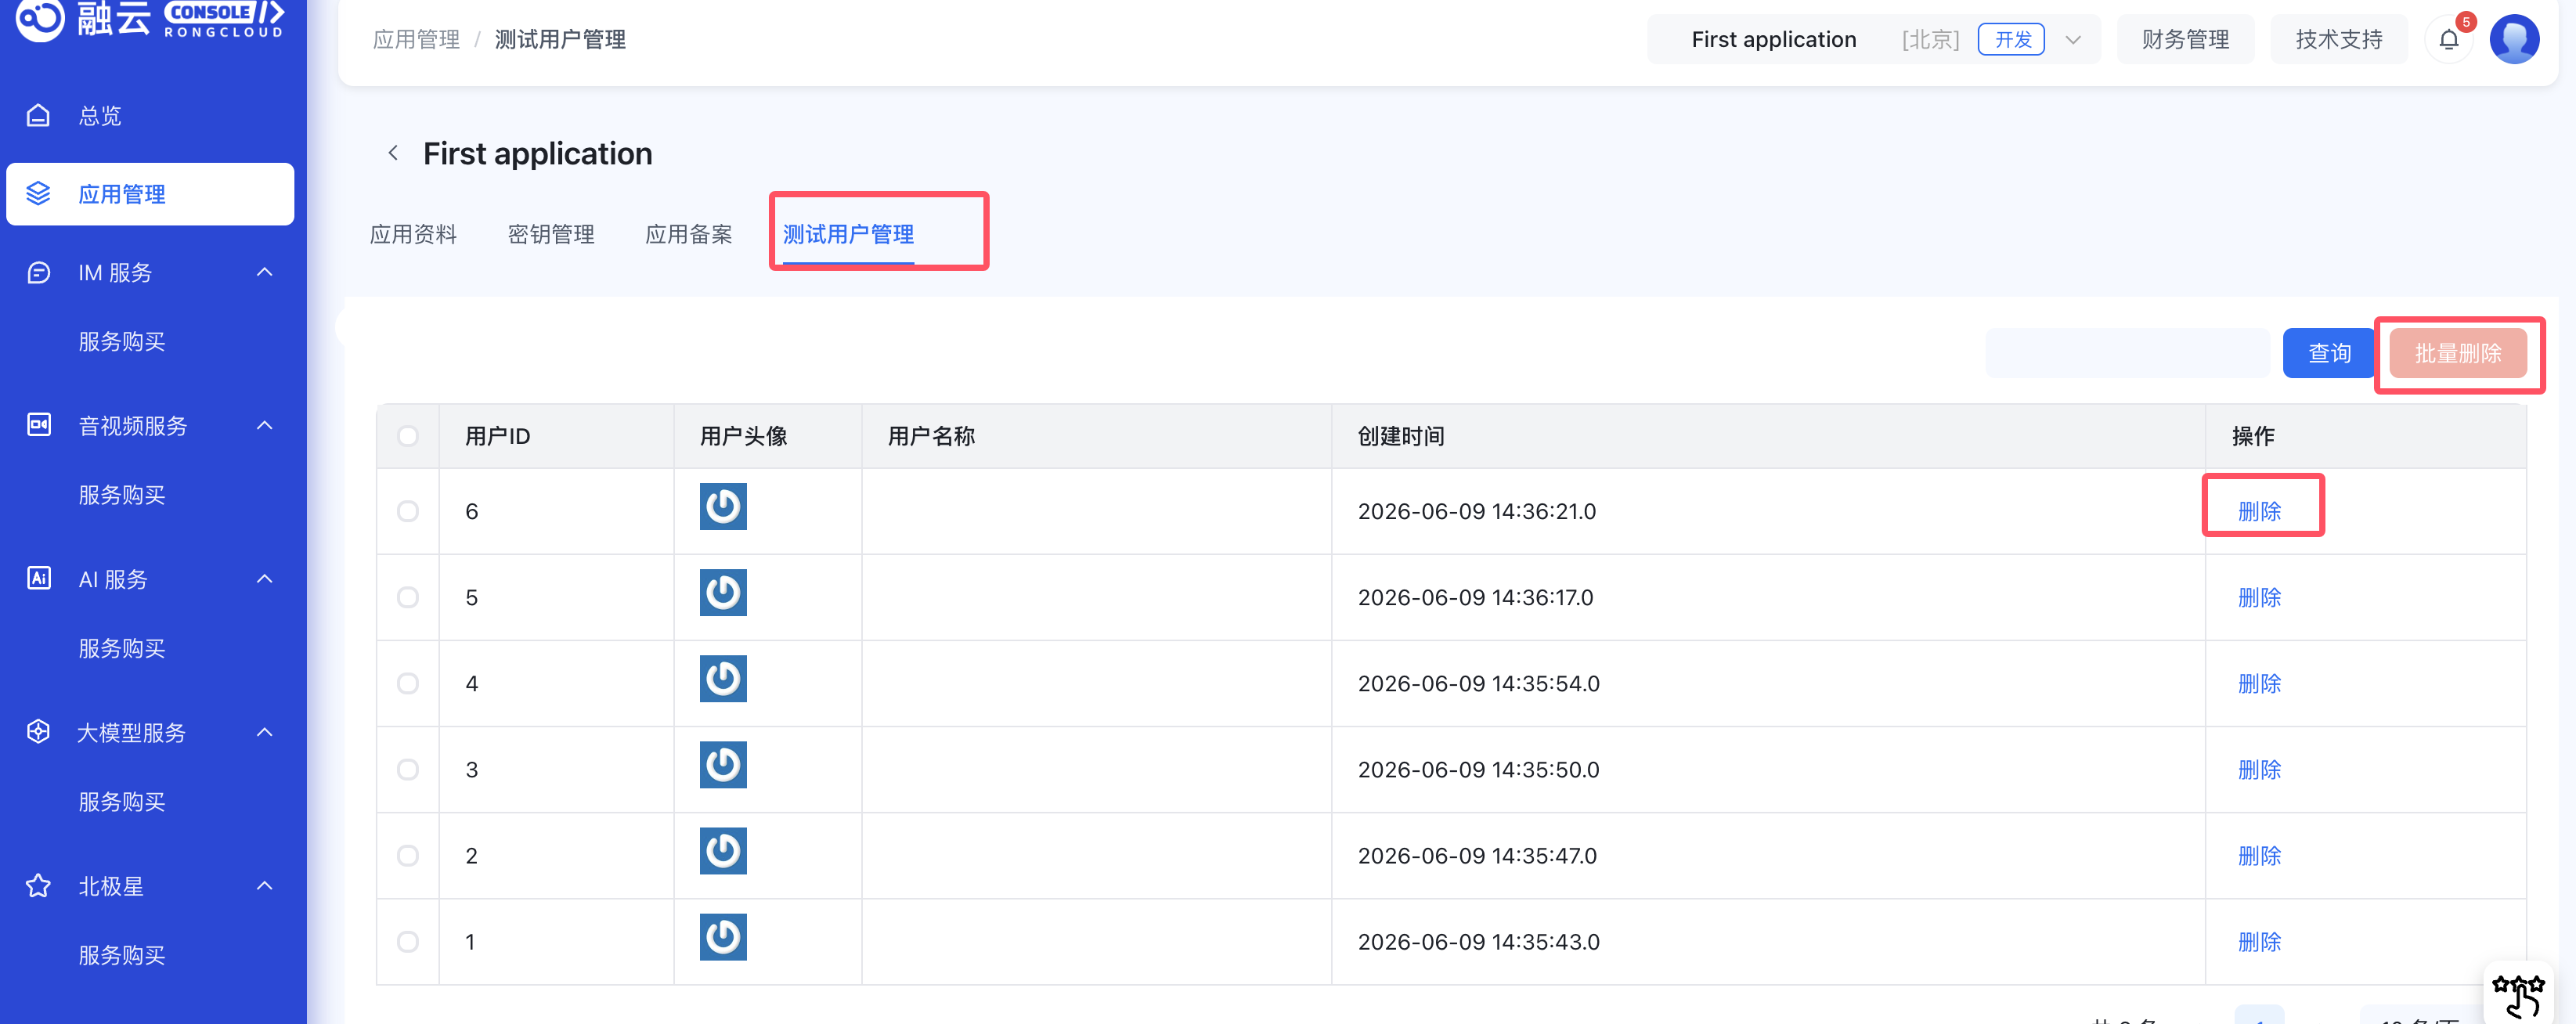2576x1024 pixels.
Task: Delete user 3 via 删除 link
Action: 2259,770
